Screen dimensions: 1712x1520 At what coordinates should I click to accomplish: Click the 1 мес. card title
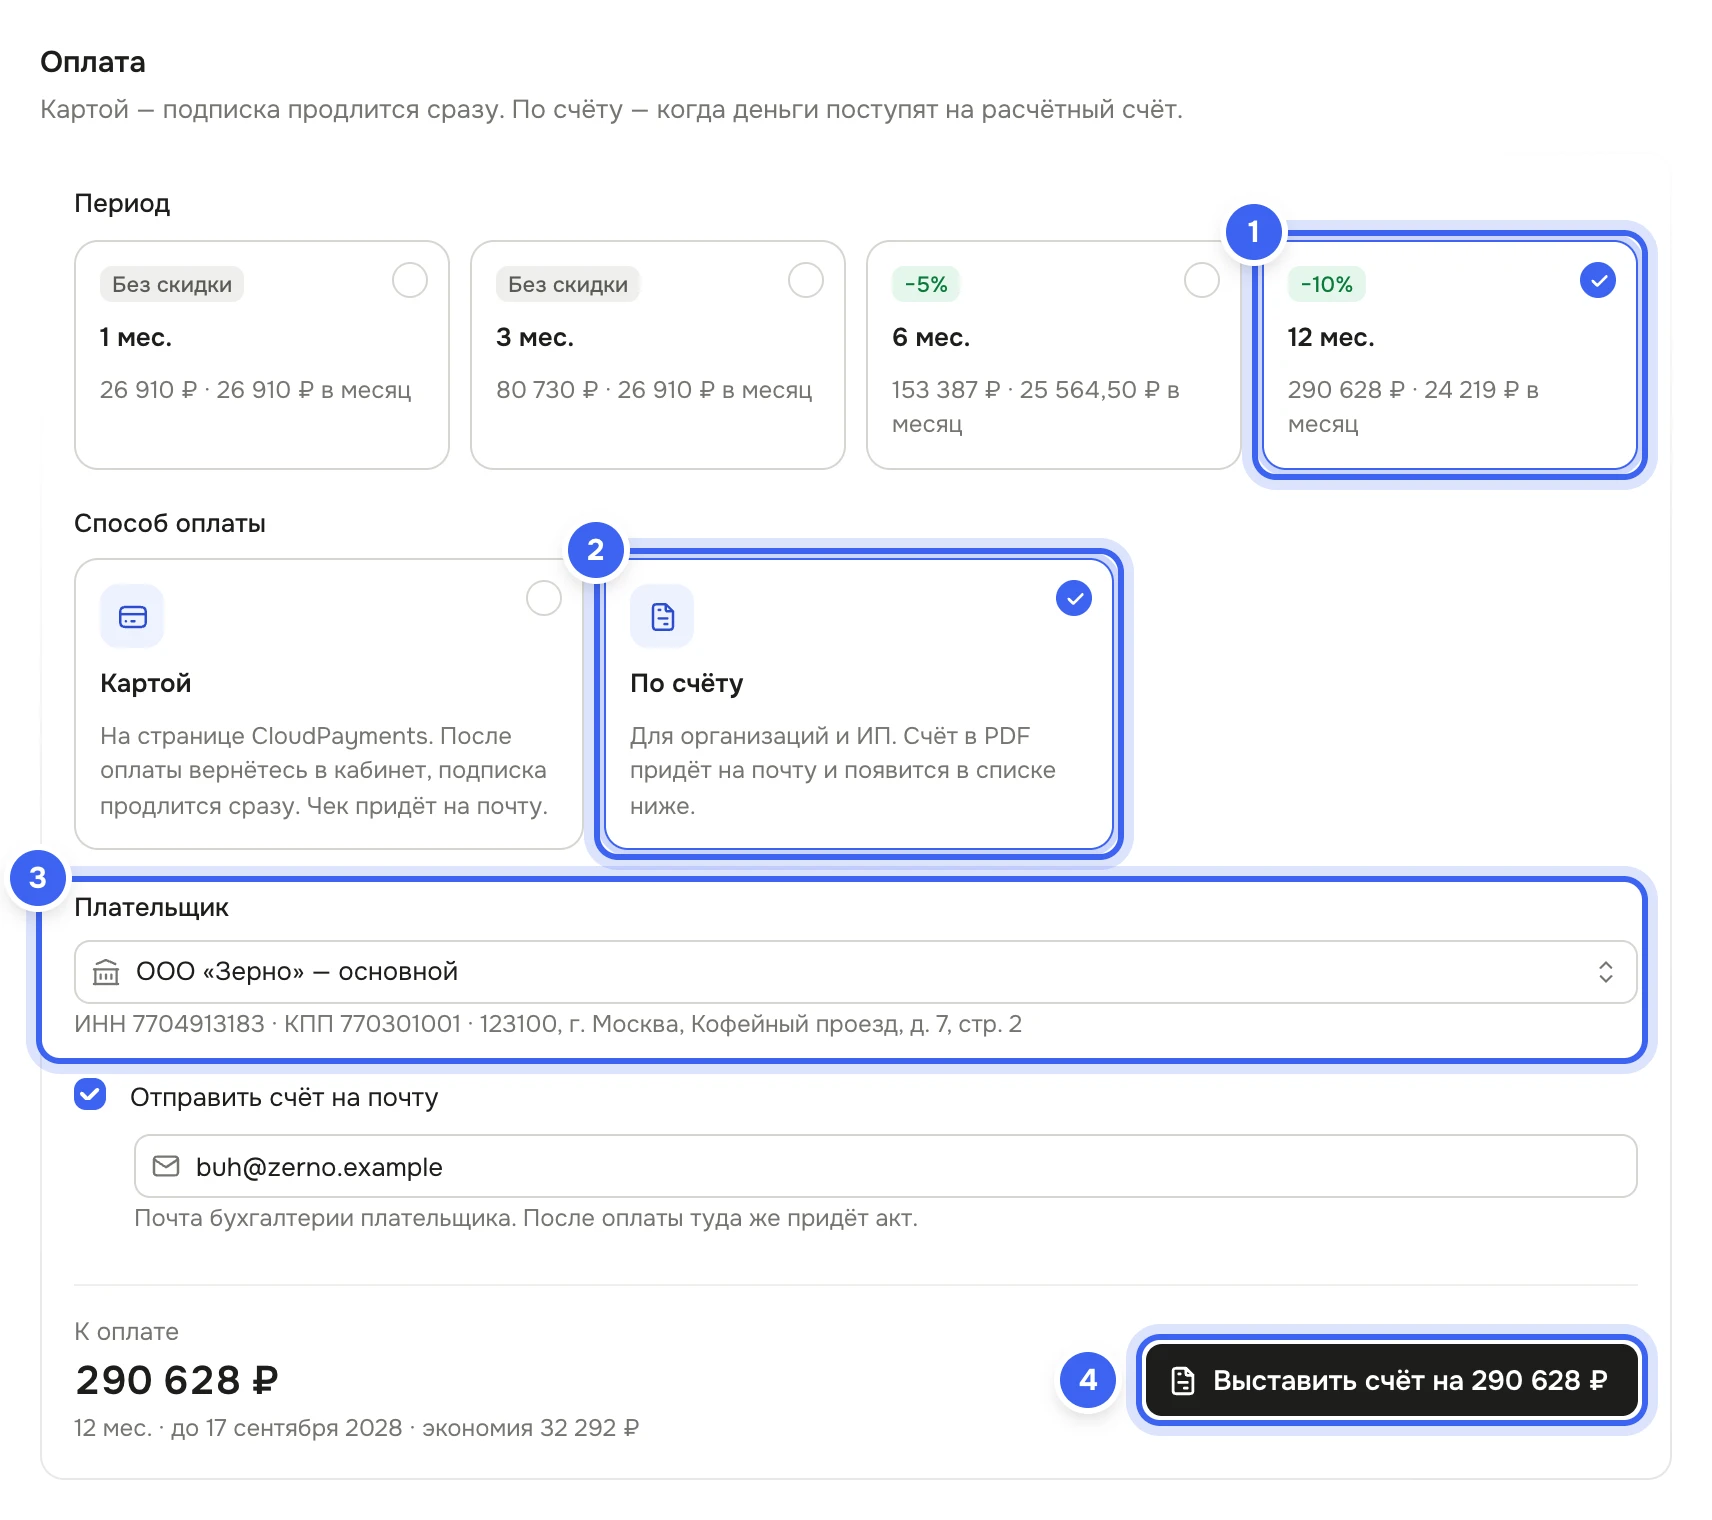point(136,338)
